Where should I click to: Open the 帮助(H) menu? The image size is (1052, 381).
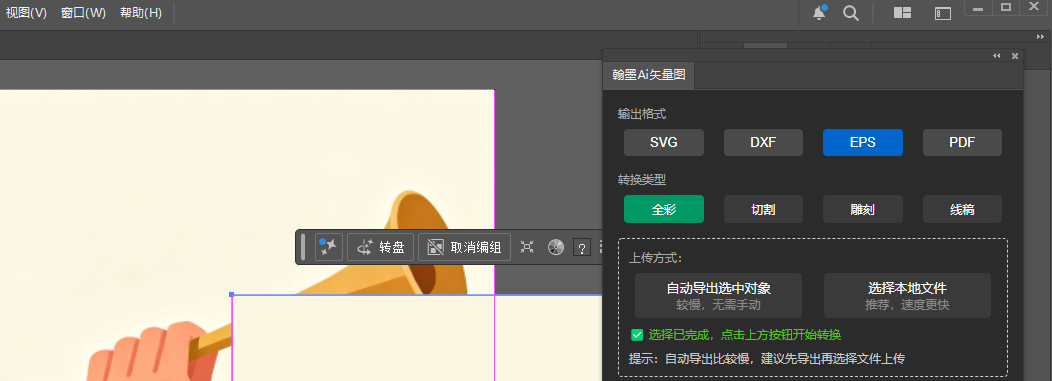pyautogui.click(x=141, y=13)
